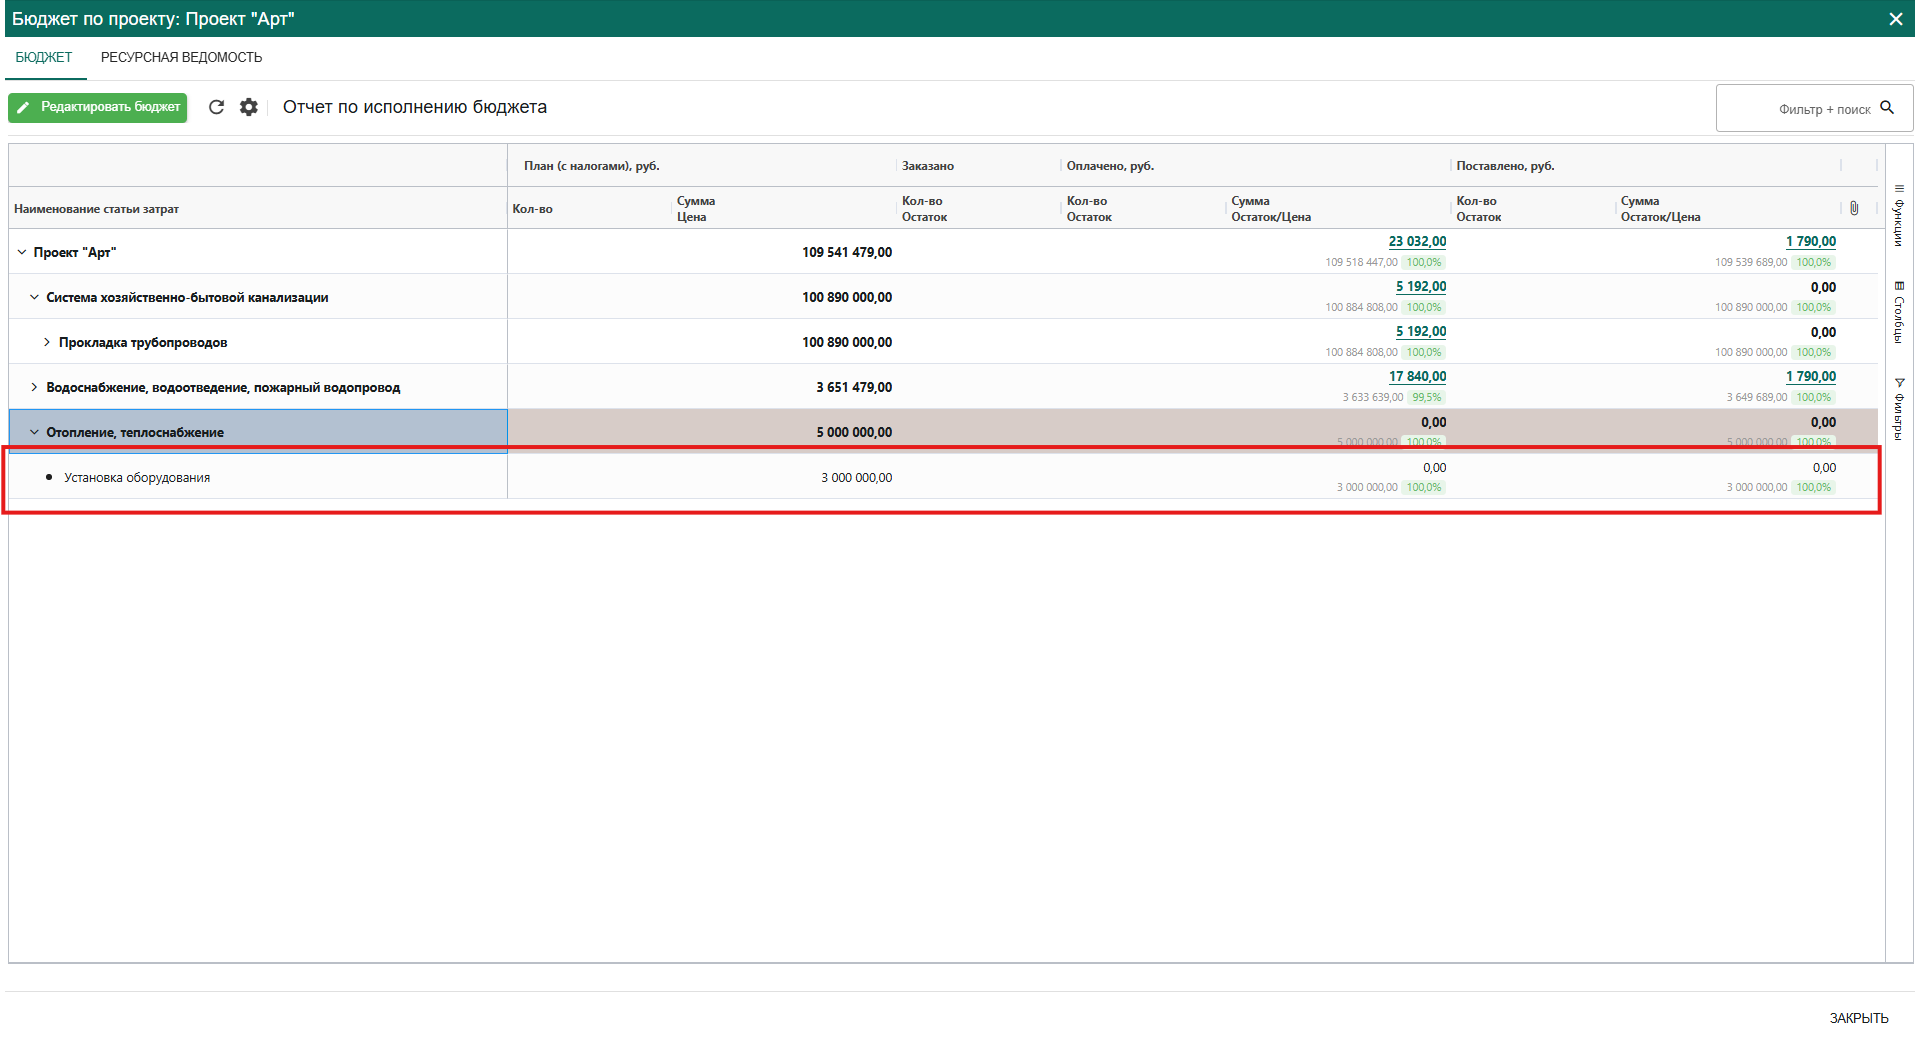The height and width of the screenshot is (1042, 1915).
Task: Expand the Прокладка трубопроводов row
Action: (47, 342)
